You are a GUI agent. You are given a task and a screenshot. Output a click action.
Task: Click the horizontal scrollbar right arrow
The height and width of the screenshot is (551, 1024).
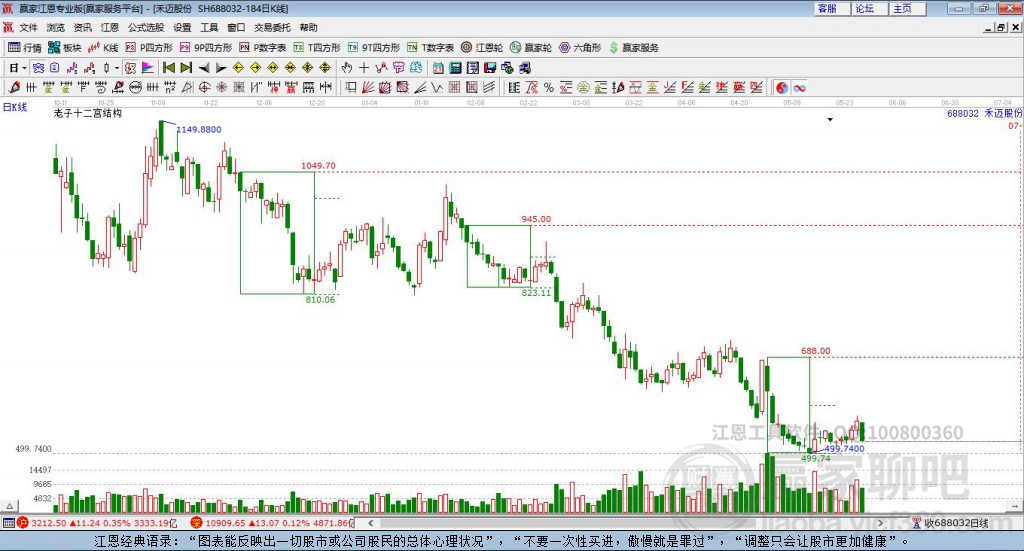[x=880, y=523]
